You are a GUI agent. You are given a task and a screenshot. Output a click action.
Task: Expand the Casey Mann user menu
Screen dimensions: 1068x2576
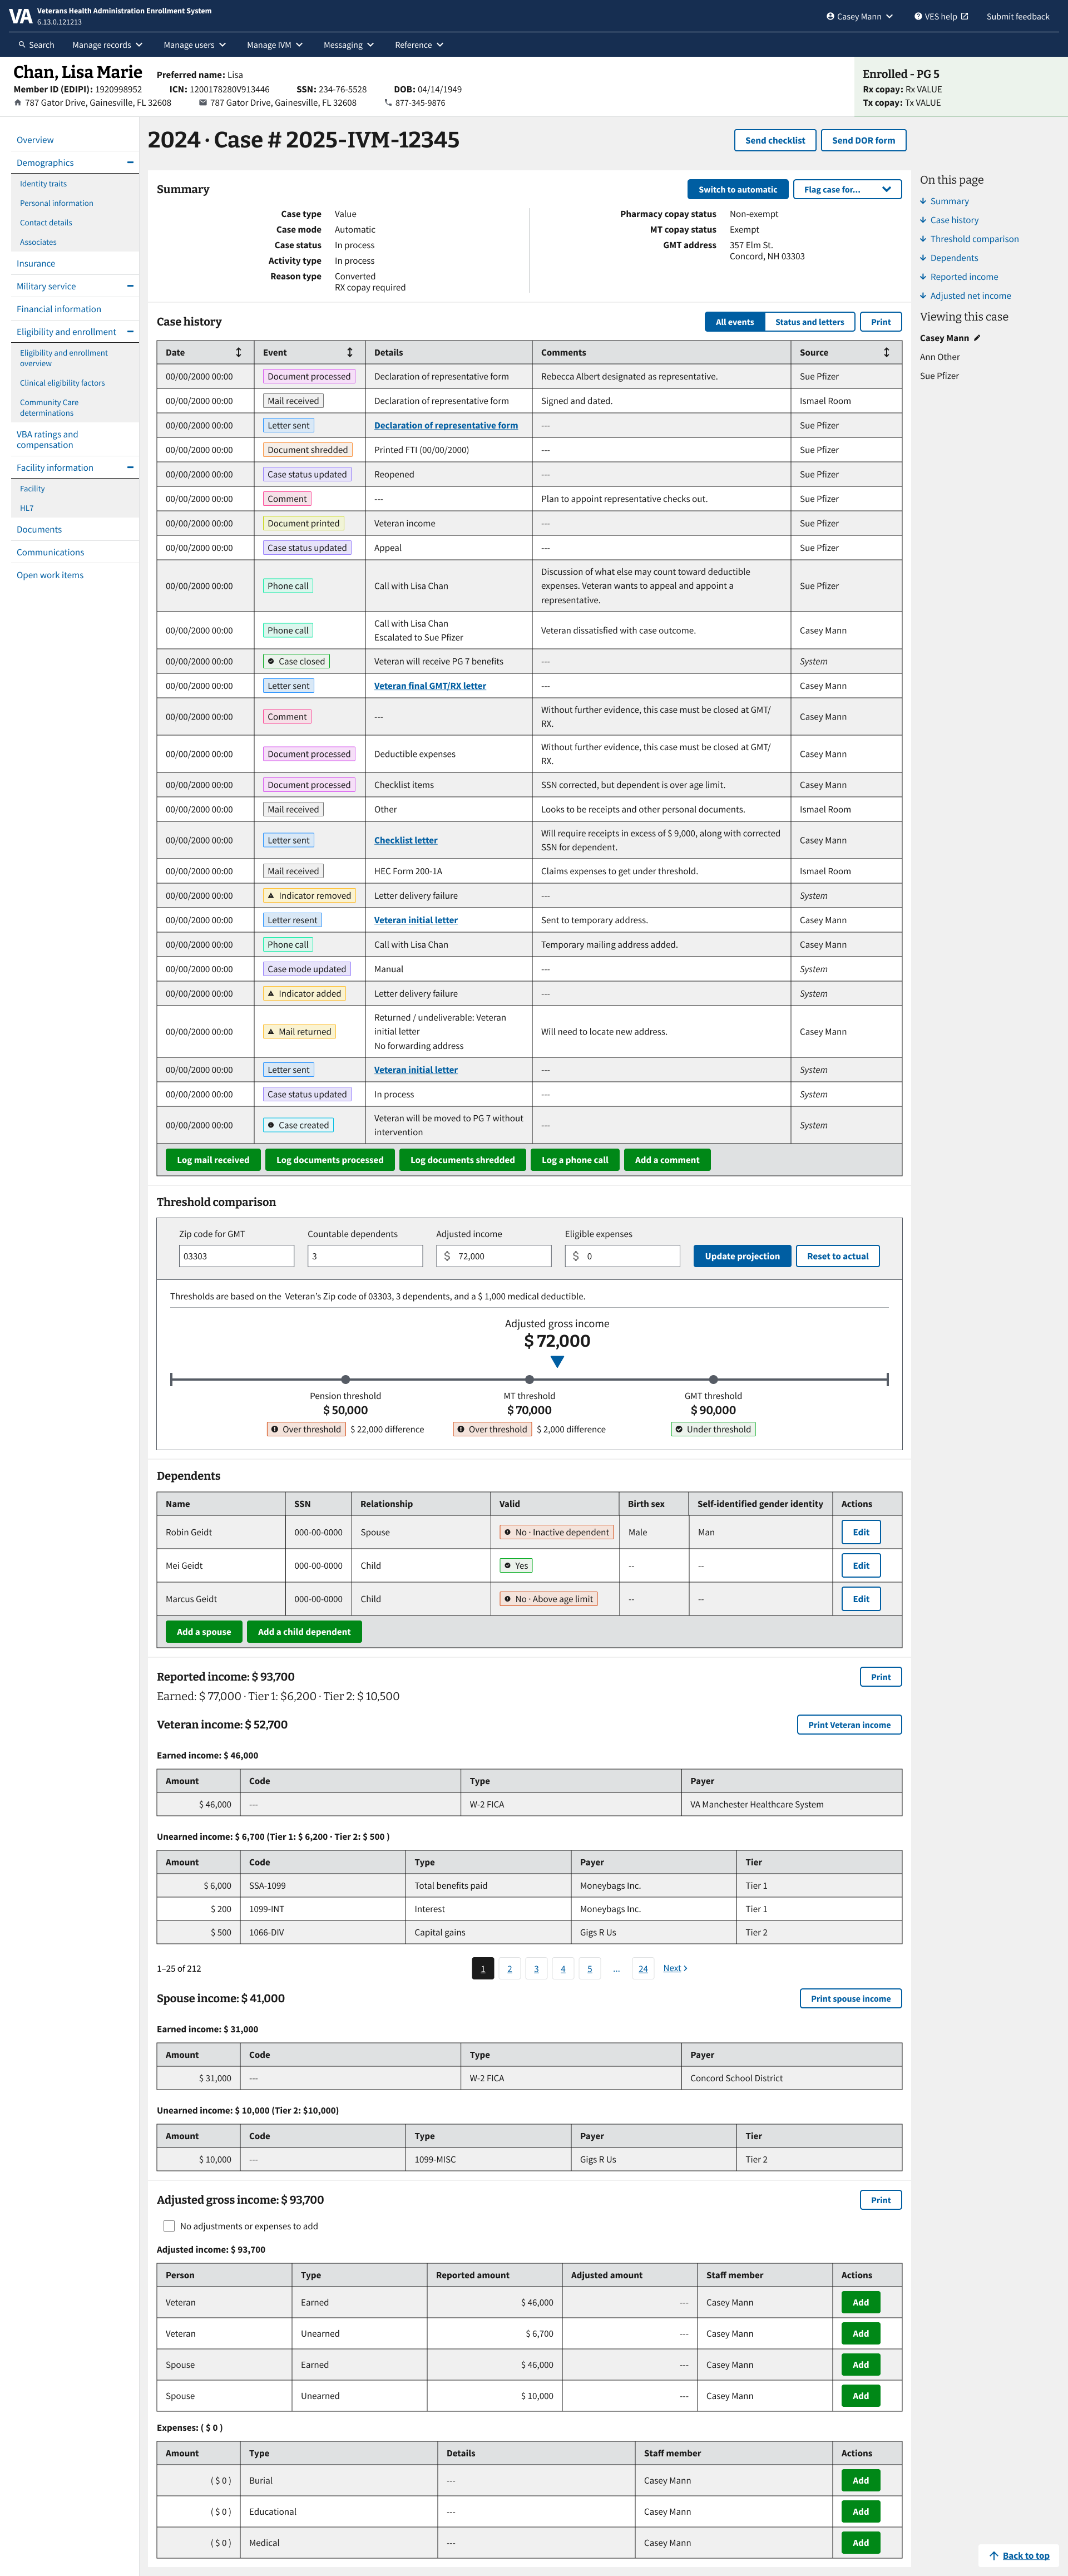859,16
